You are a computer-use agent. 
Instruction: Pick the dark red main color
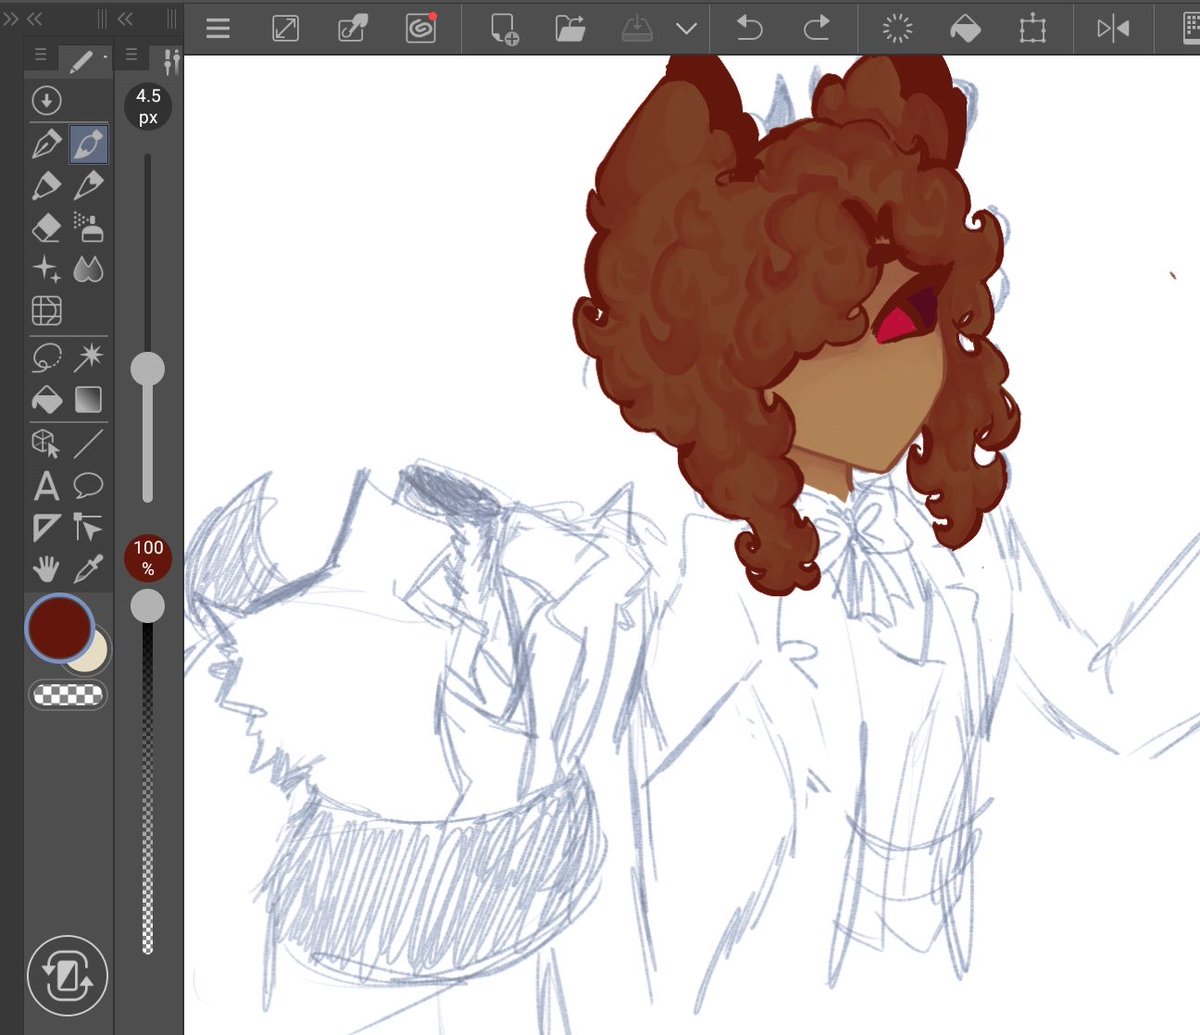tap(59, 627)
